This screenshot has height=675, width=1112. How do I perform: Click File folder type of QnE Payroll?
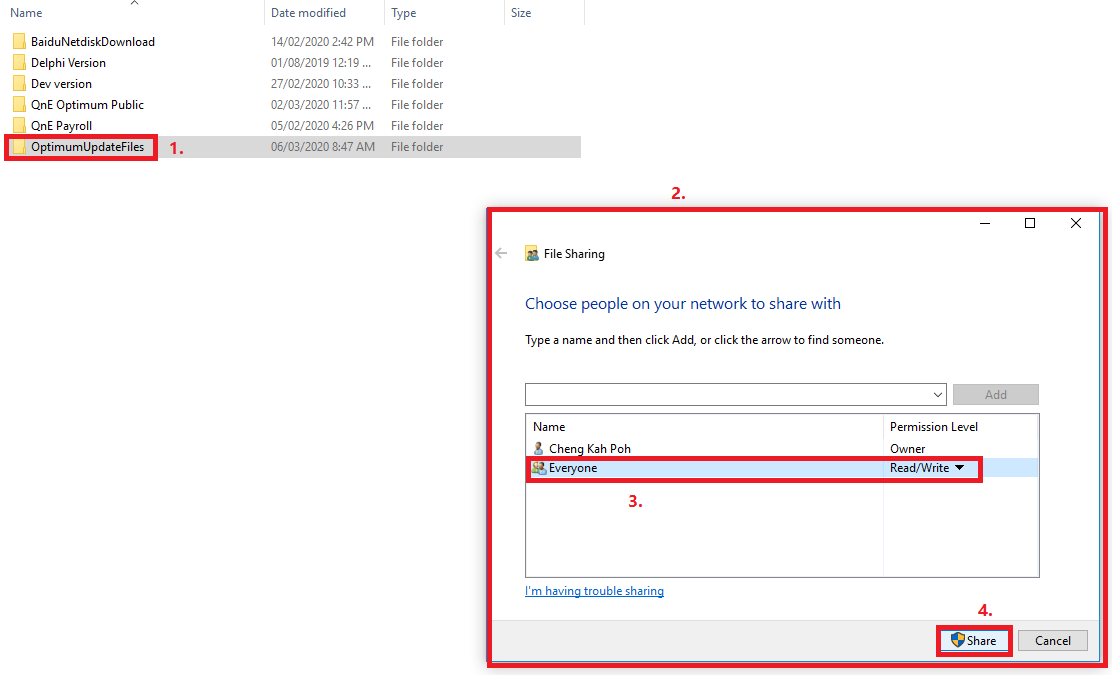pyautogui.click(x=417, y=125)
